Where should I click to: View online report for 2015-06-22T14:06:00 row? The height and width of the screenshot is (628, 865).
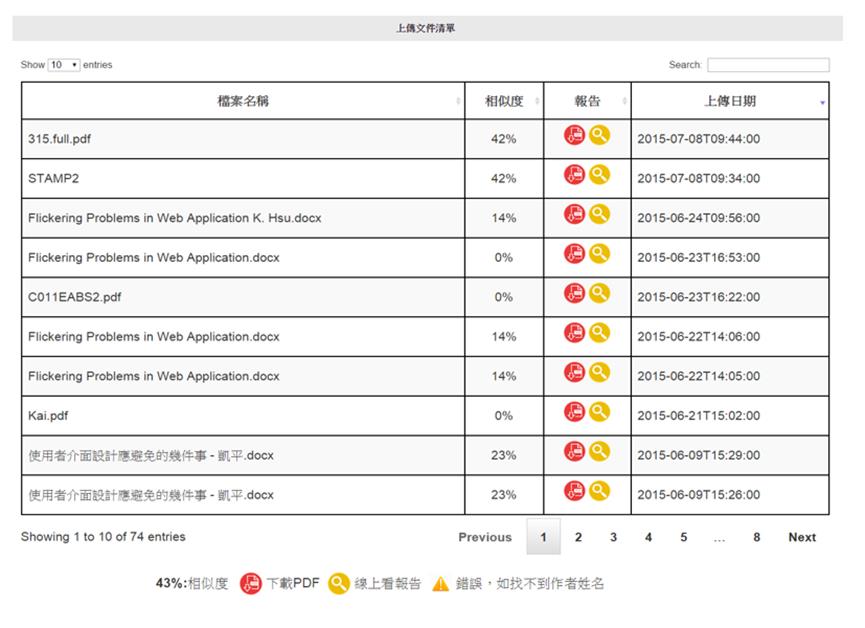(599, 333)
